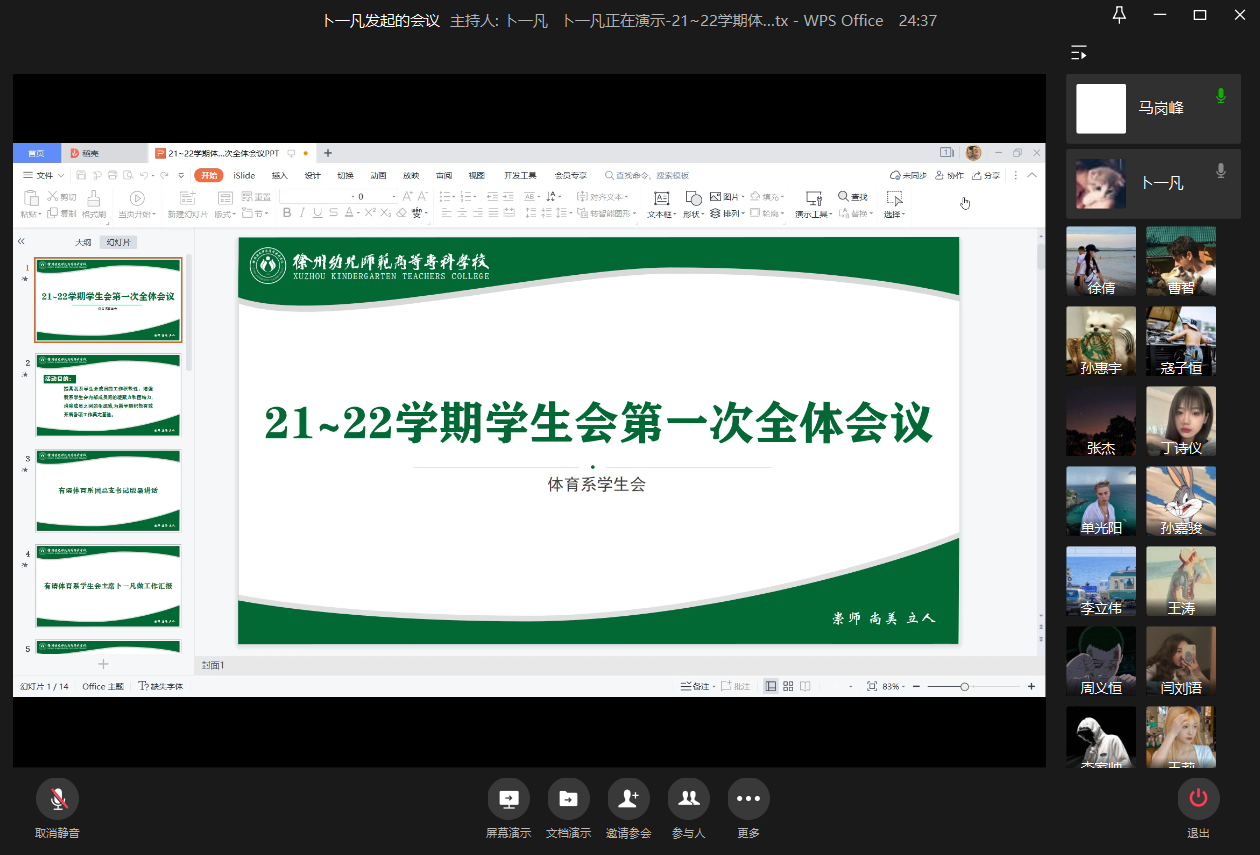Leave the meeting with 退出 button
Image resolution: width=1260 pixels, height=855 pixels.
(1198, 799)
